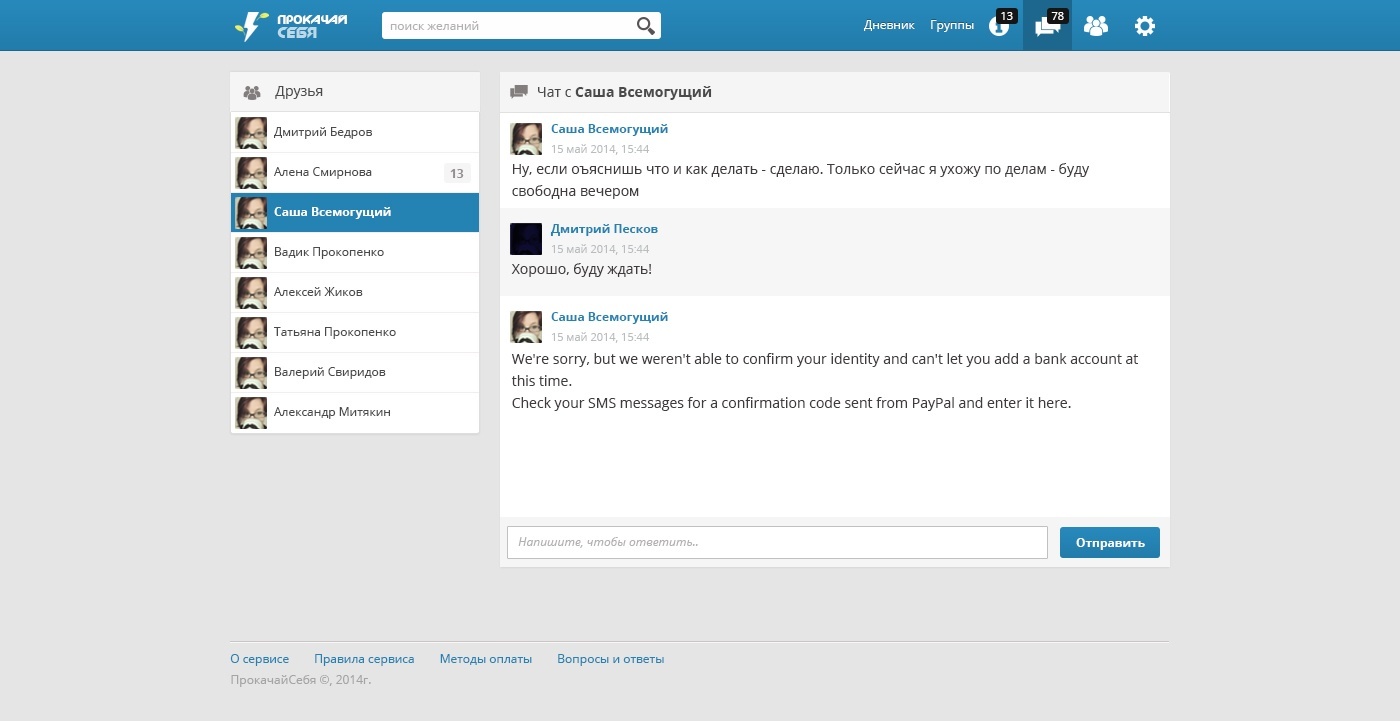Click the chat bubbles icon in chat header
This screenshot has width=1400, height=721.
pos(519,92)
